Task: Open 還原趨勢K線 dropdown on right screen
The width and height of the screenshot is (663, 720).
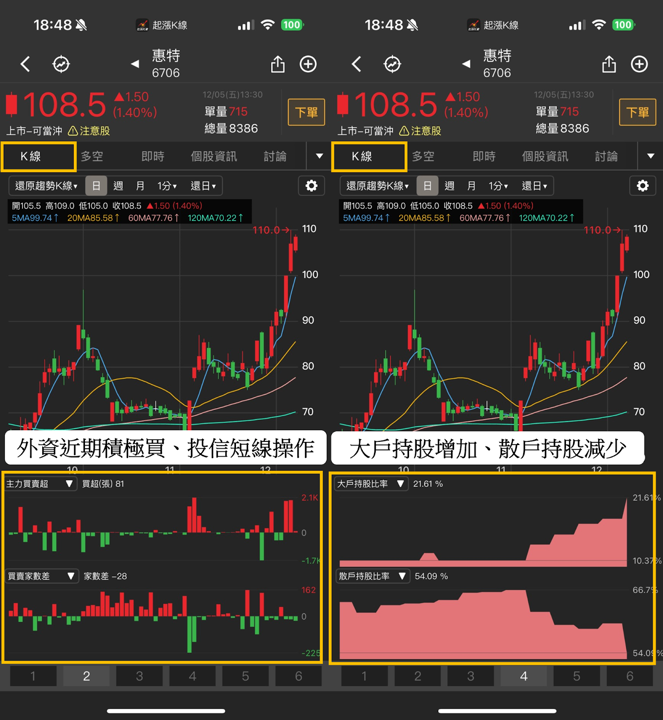Action: coord(377,186)
